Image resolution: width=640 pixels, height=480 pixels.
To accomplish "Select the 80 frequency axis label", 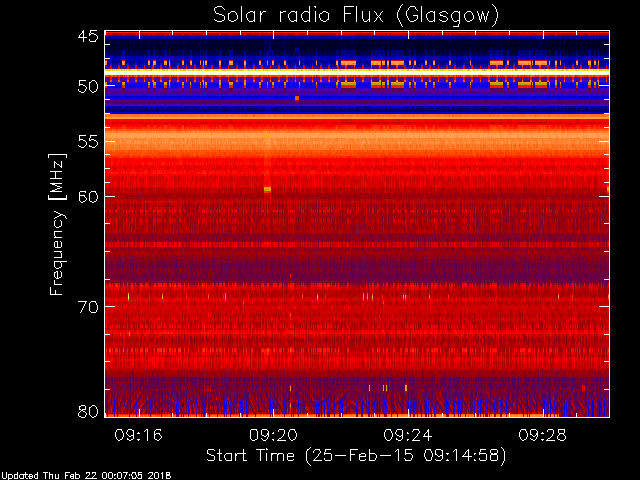I will pyautogui.click(x=88, y=411).
